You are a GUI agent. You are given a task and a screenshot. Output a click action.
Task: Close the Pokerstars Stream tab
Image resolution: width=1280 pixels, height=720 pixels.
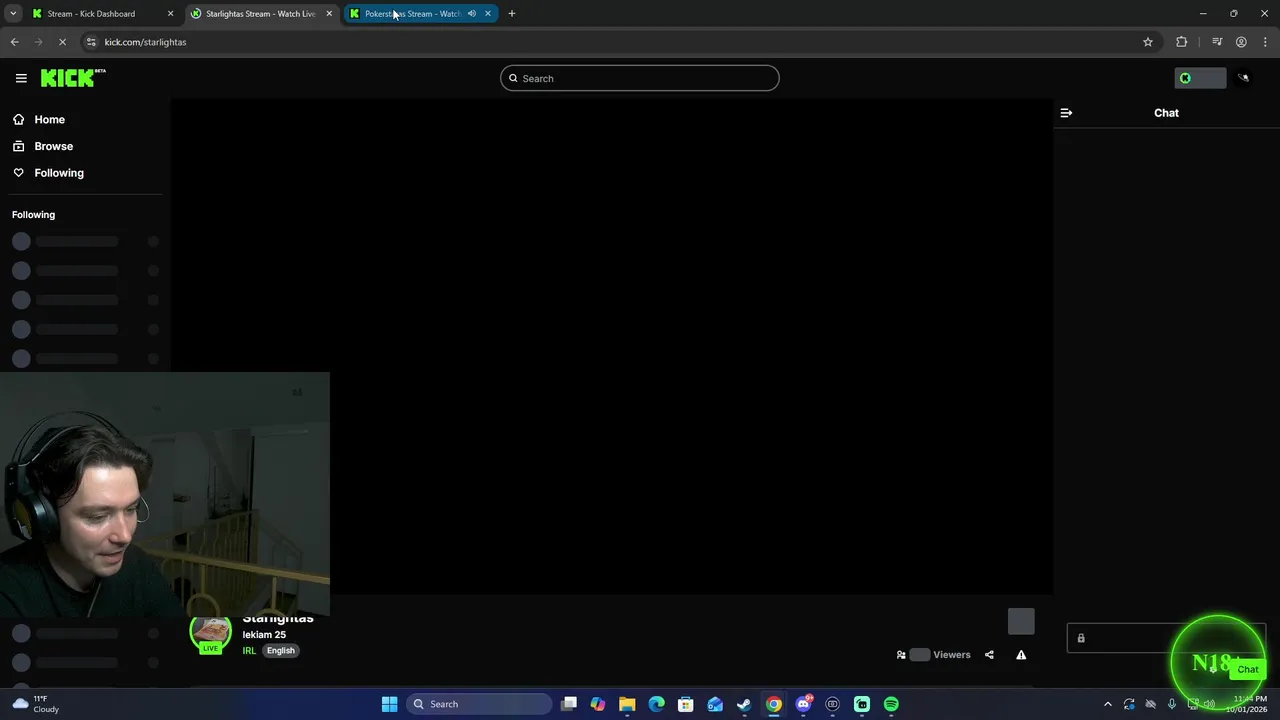488,14
